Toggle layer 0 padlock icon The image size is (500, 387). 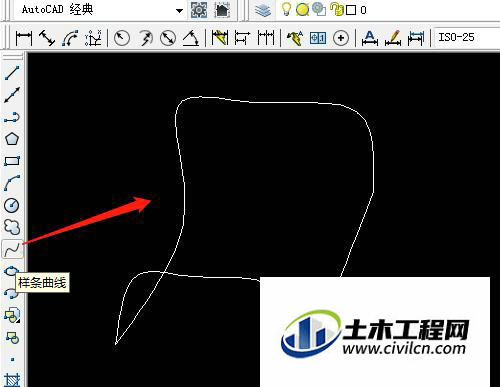[x=337, y=9]
